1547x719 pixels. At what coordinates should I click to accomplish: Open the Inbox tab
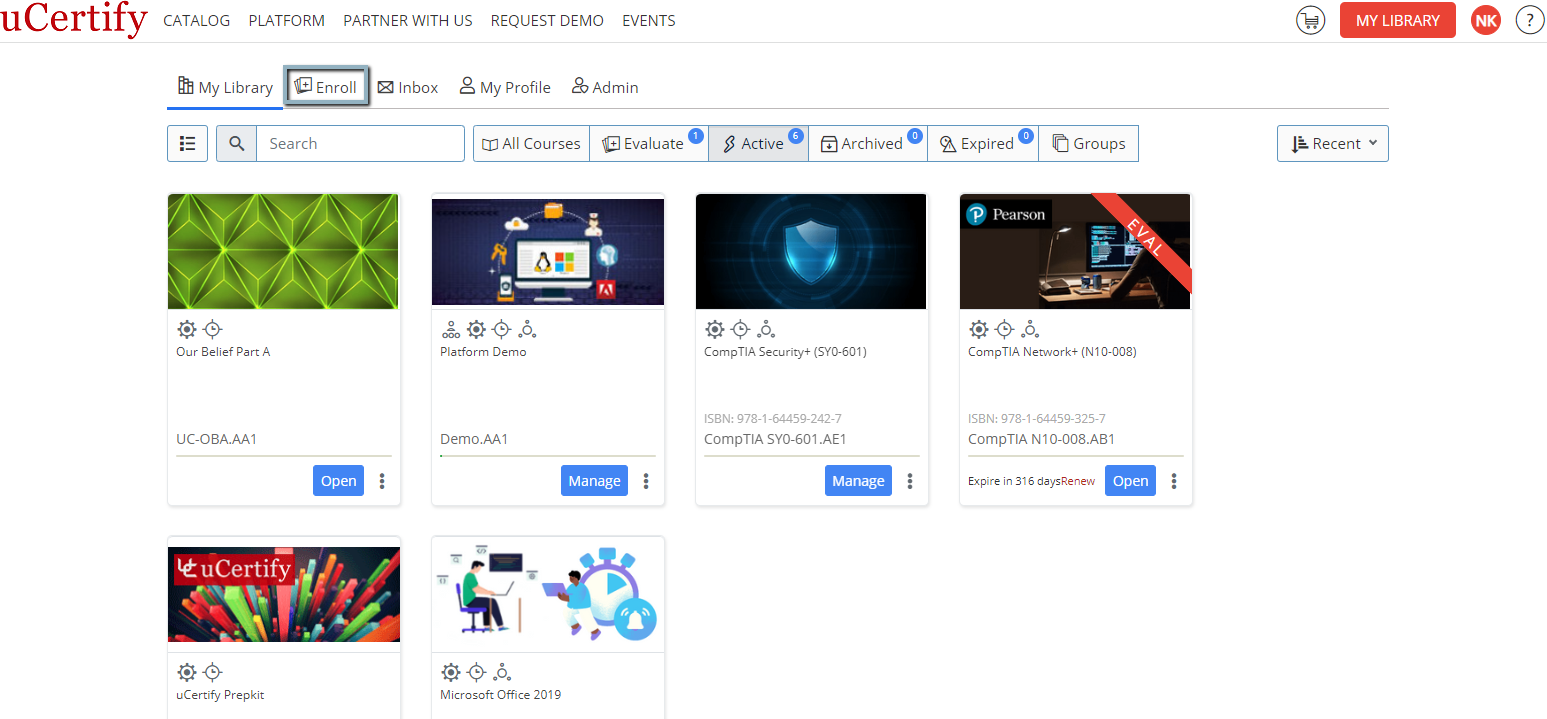408,87
